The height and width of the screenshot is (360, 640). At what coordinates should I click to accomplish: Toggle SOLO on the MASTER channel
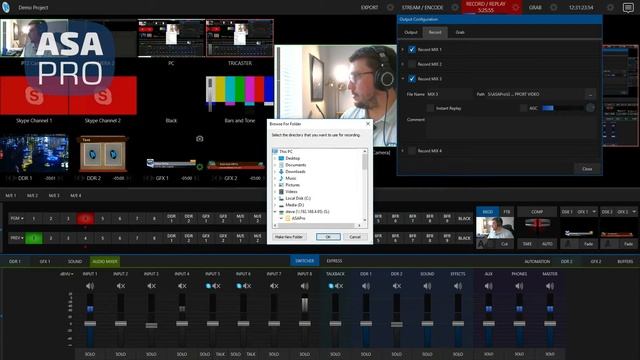point(550,354)
